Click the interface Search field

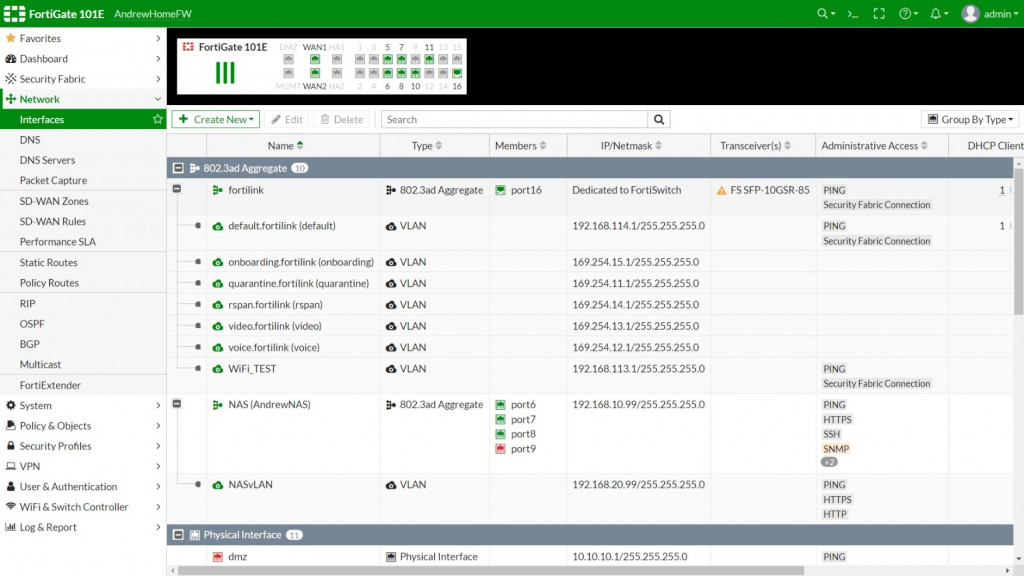click(515, 120)
